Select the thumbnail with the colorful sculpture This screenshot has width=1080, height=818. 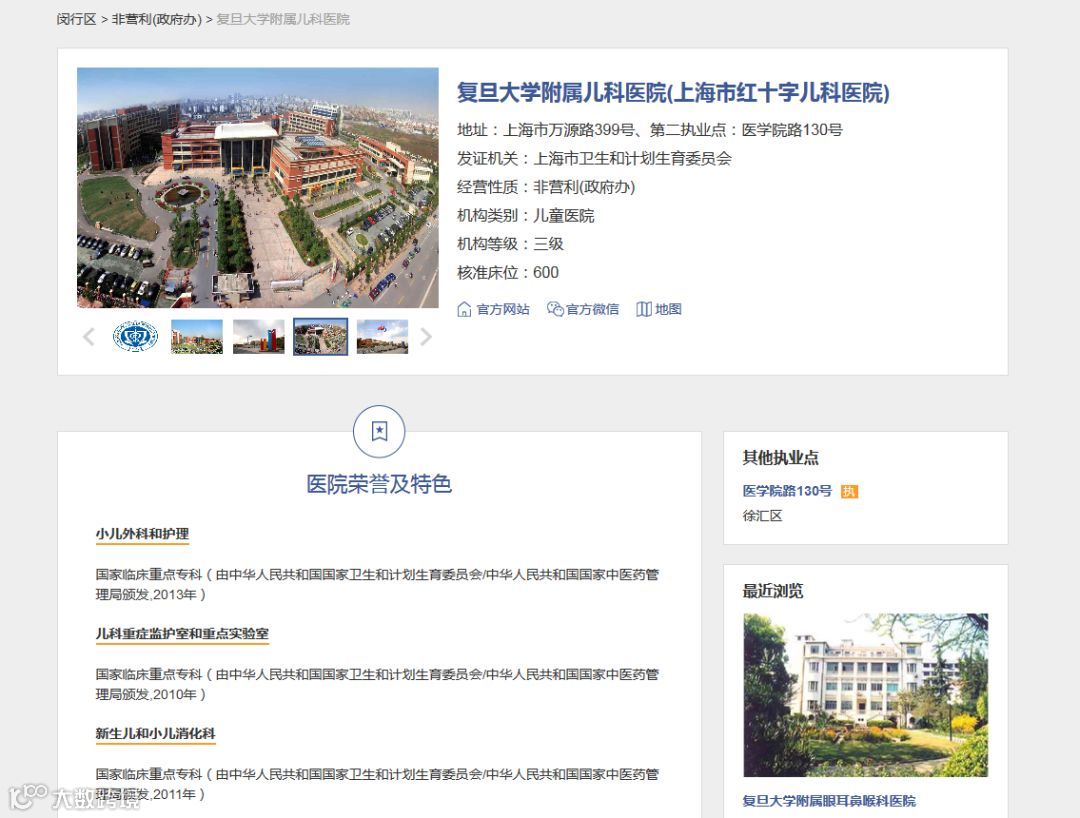(259, 337)
